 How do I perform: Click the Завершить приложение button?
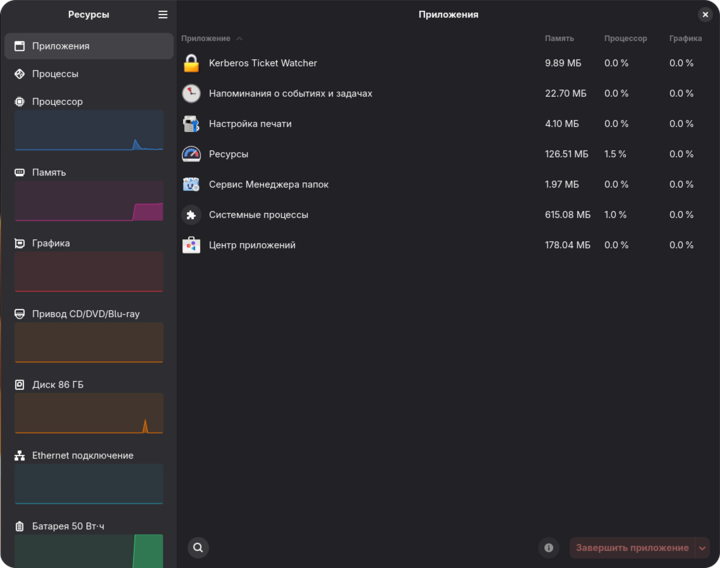tap(632, 548)
